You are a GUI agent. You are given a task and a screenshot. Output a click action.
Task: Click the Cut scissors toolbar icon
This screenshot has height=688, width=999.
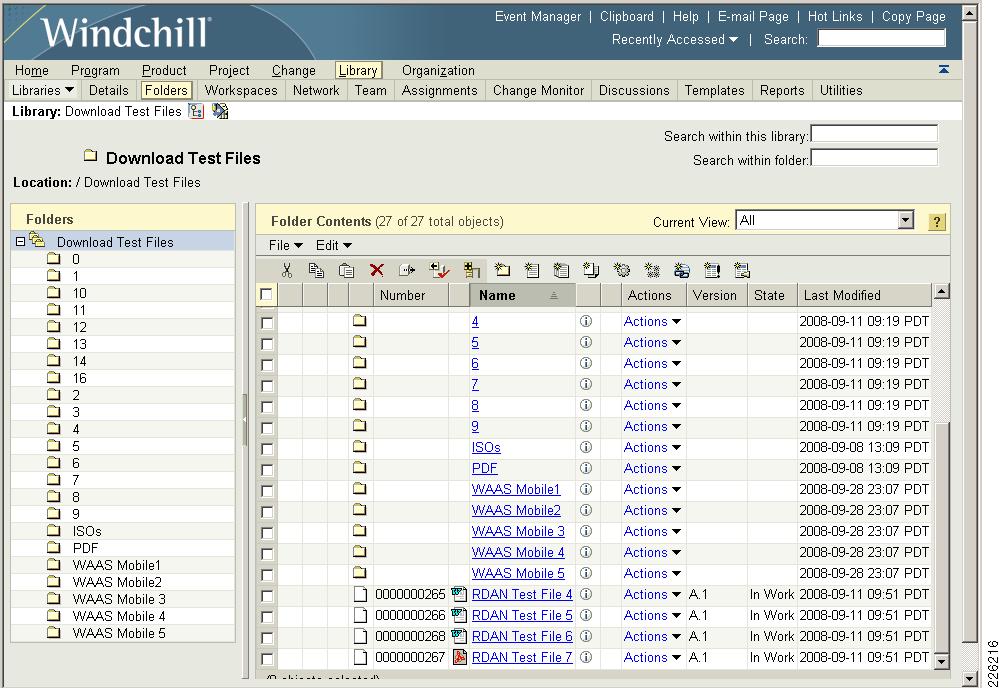[287, 270]
